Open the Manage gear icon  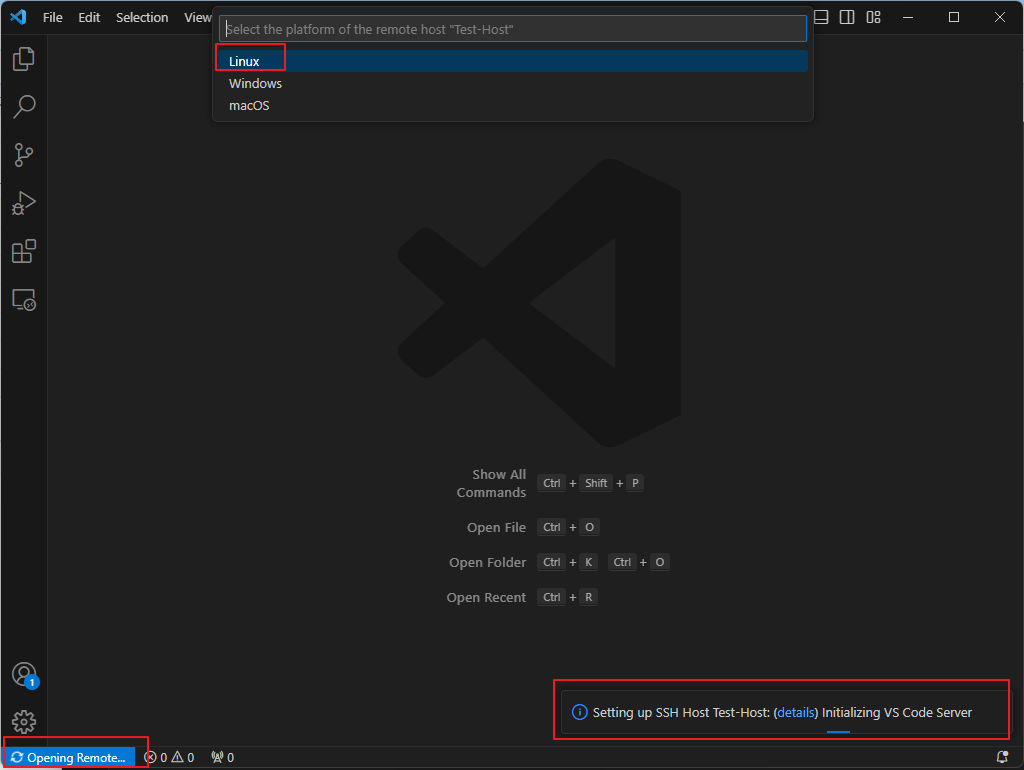24,722
